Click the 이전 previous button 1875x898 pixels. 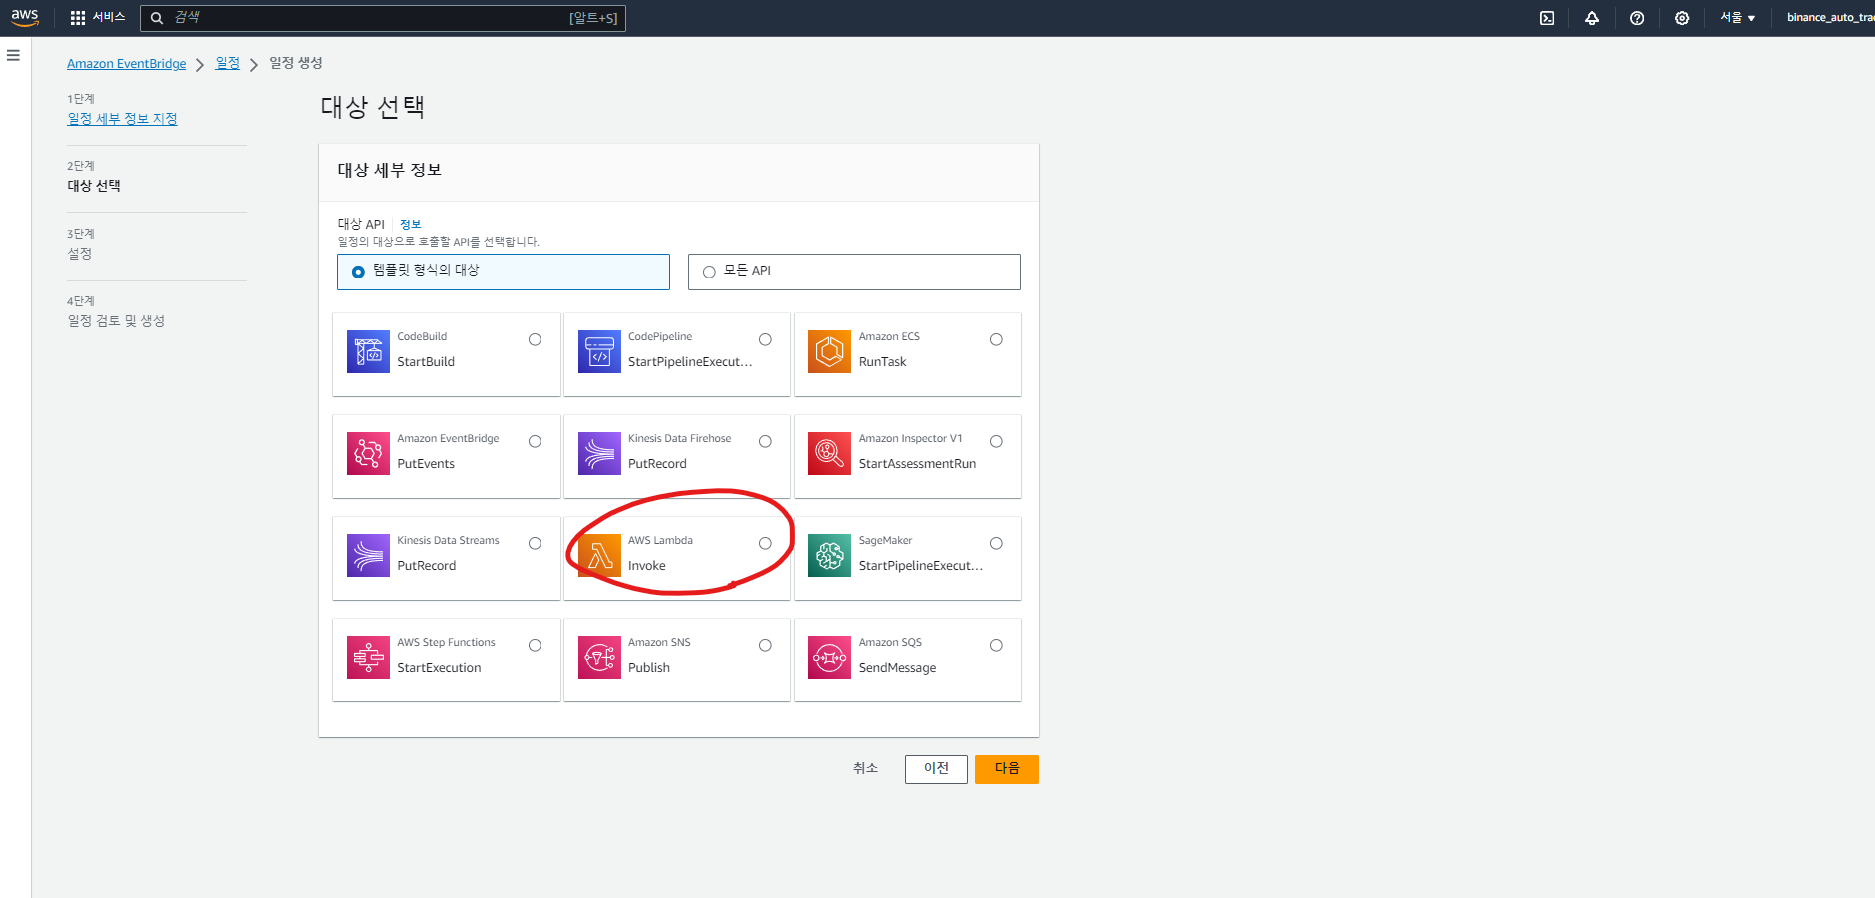[936, 769]
